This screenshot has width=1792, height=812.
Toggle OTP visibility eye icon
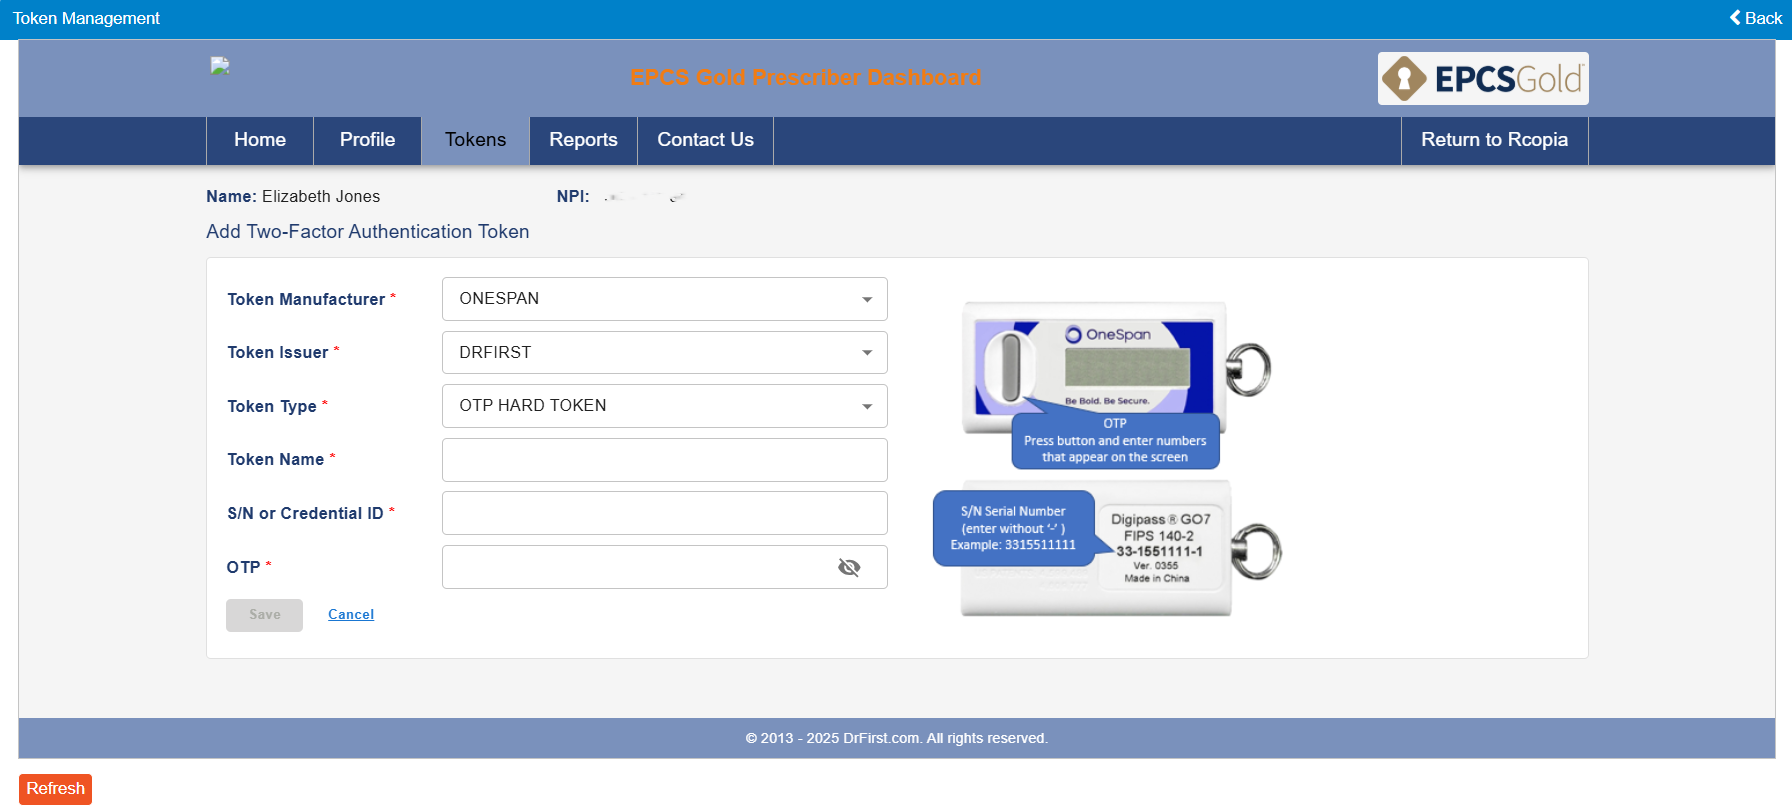point(849,568)
